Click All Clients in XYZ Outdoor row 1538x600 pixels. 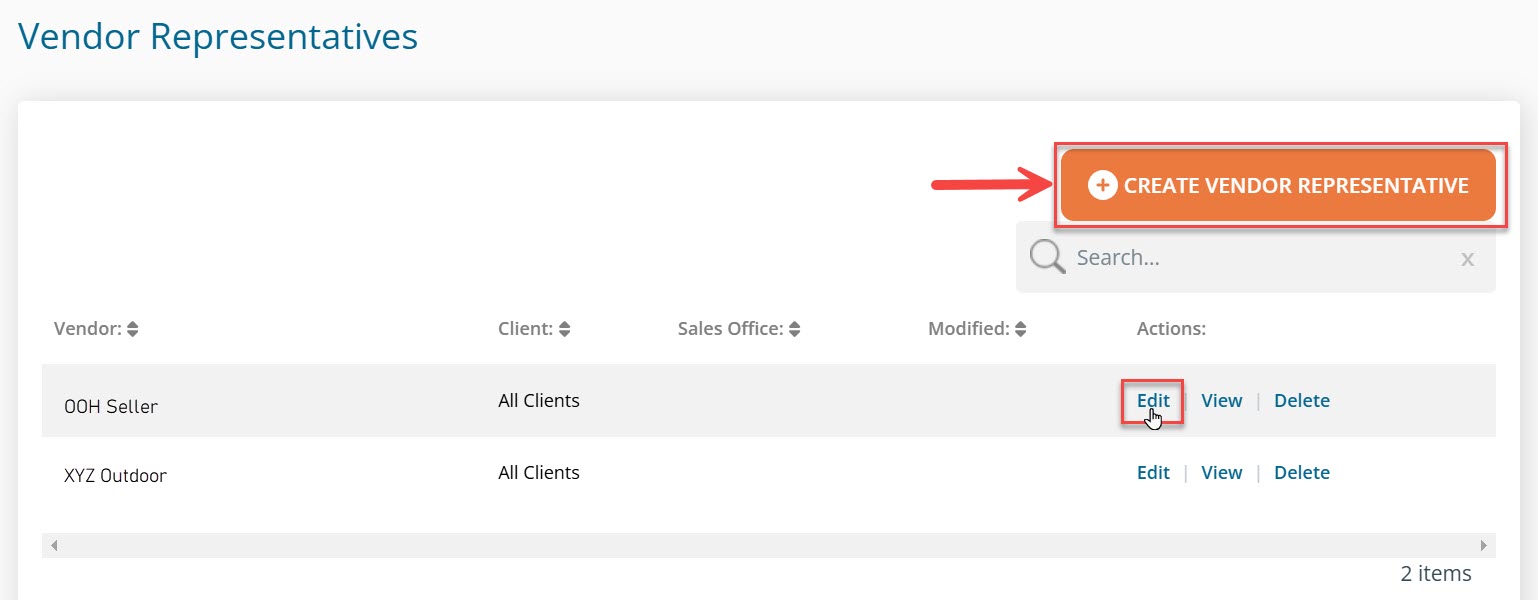pos(539,472)
